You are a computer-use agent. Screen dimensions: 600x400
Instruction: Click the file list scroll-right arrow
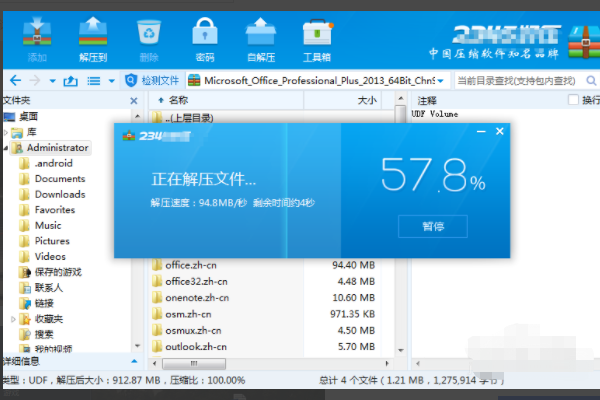coord(387,364)
